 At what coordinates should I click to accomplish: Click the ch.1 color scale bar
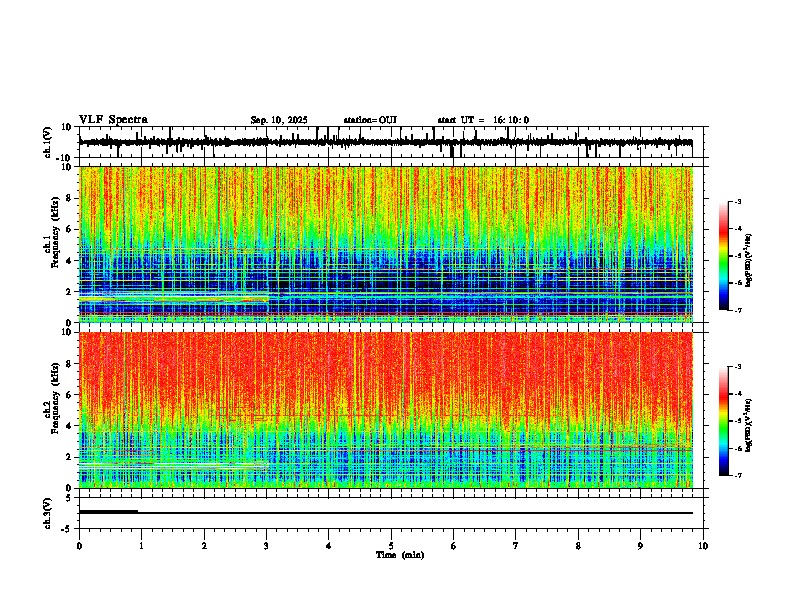(724, 256)
